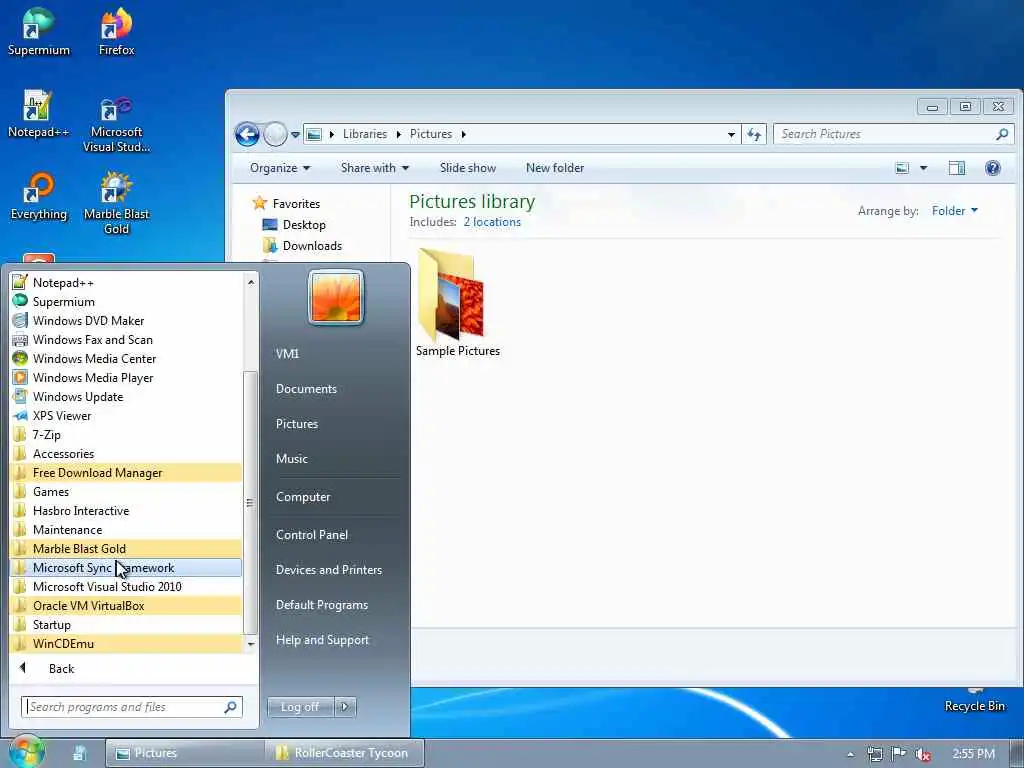Image resolution: width=1024 pixels, height=768 pixels.
Task: Open the Organize dropdown menu
Action: tap(280, 168)
